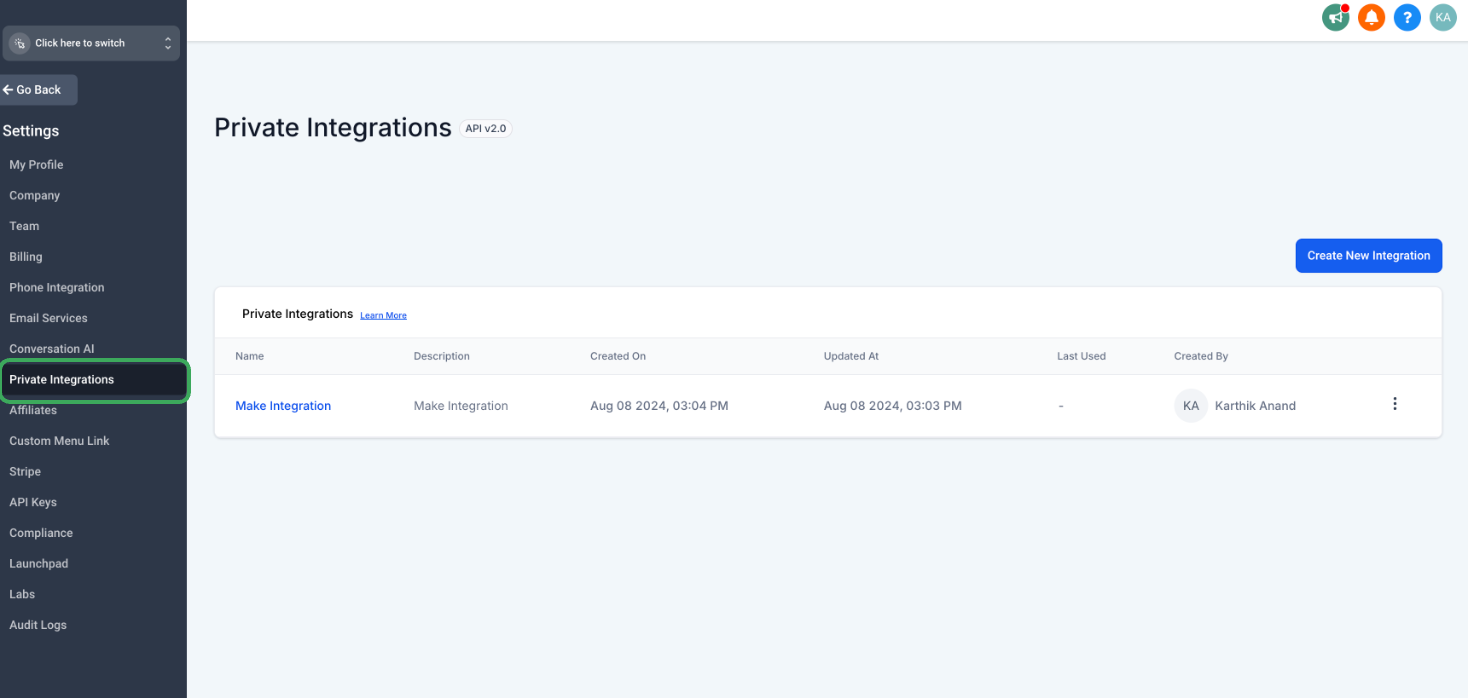This screenshot has width=1468, height=698.
Task: Click the Create New Integration button
Action: tap(1368, 255)
